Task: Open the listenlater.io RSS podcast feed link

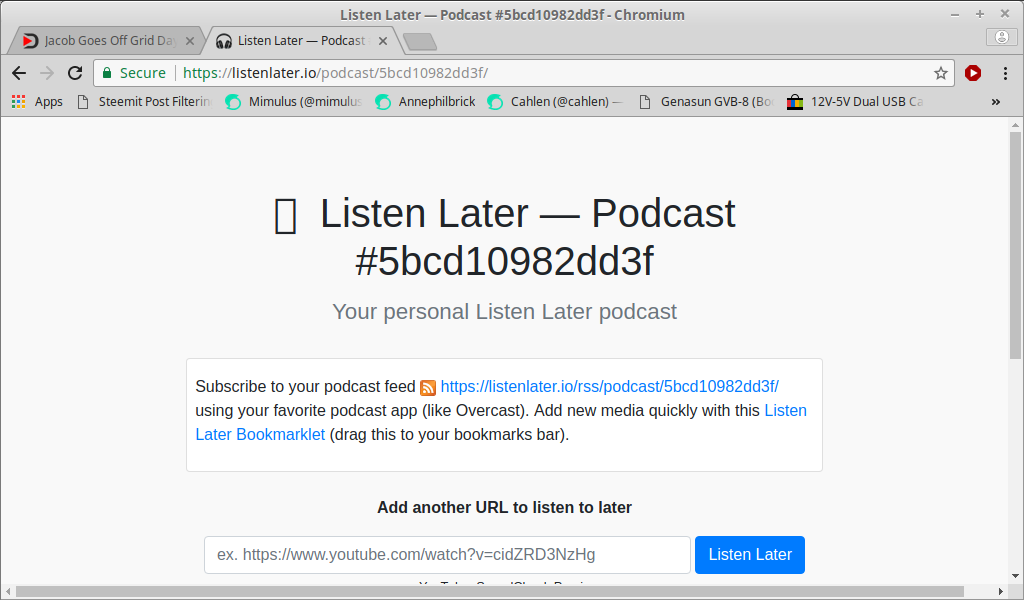Action: click(609, 387)
